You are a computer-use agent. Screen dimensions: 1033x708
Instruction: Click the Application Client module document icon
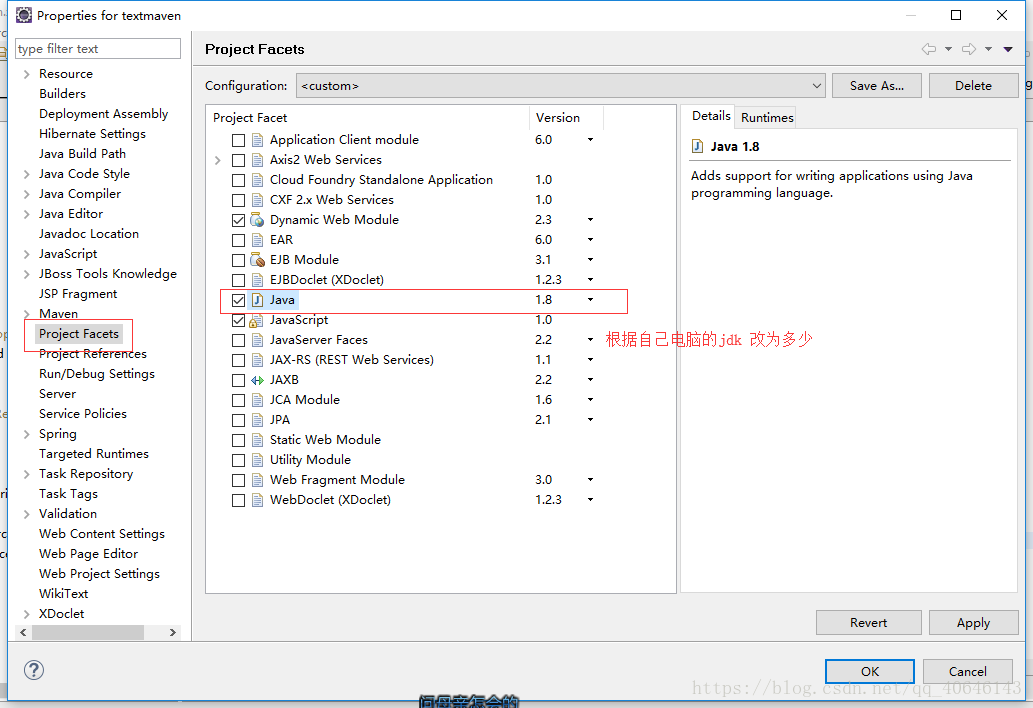click(258, 140)
